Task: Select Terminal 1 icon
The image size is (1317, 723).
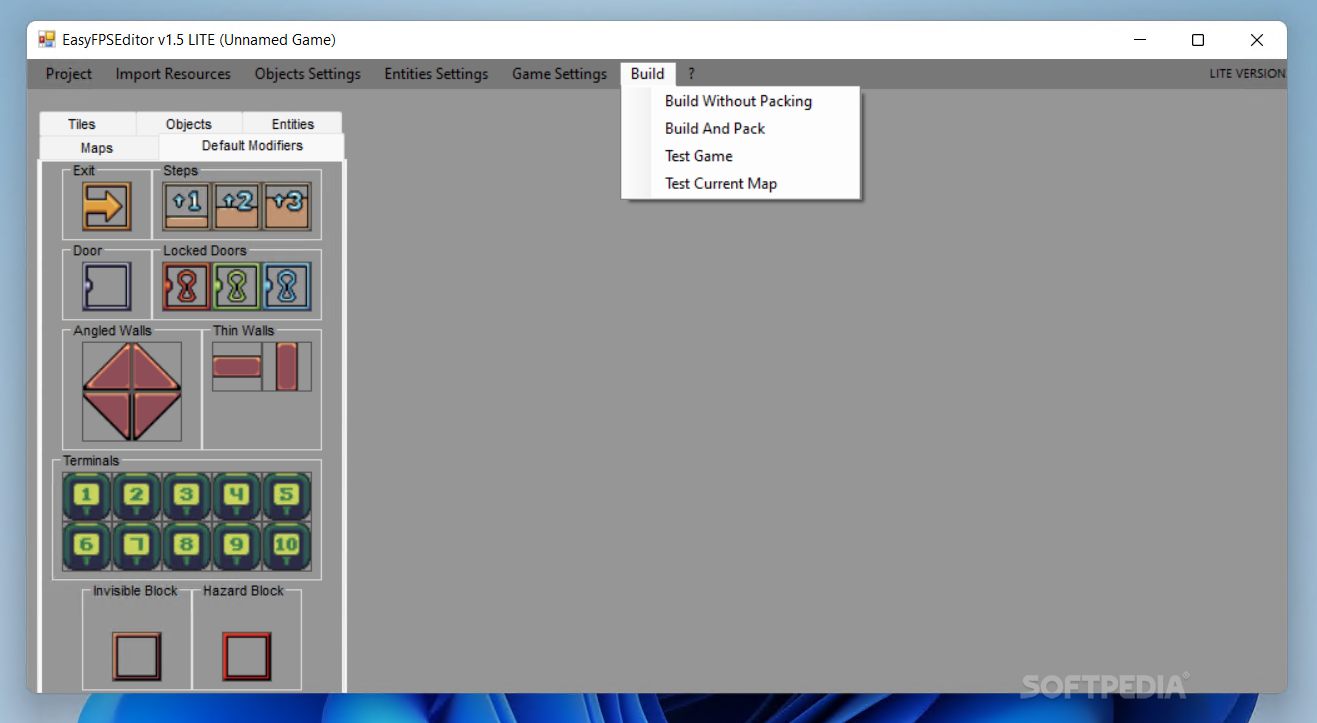Action: [x=87, y=496]
